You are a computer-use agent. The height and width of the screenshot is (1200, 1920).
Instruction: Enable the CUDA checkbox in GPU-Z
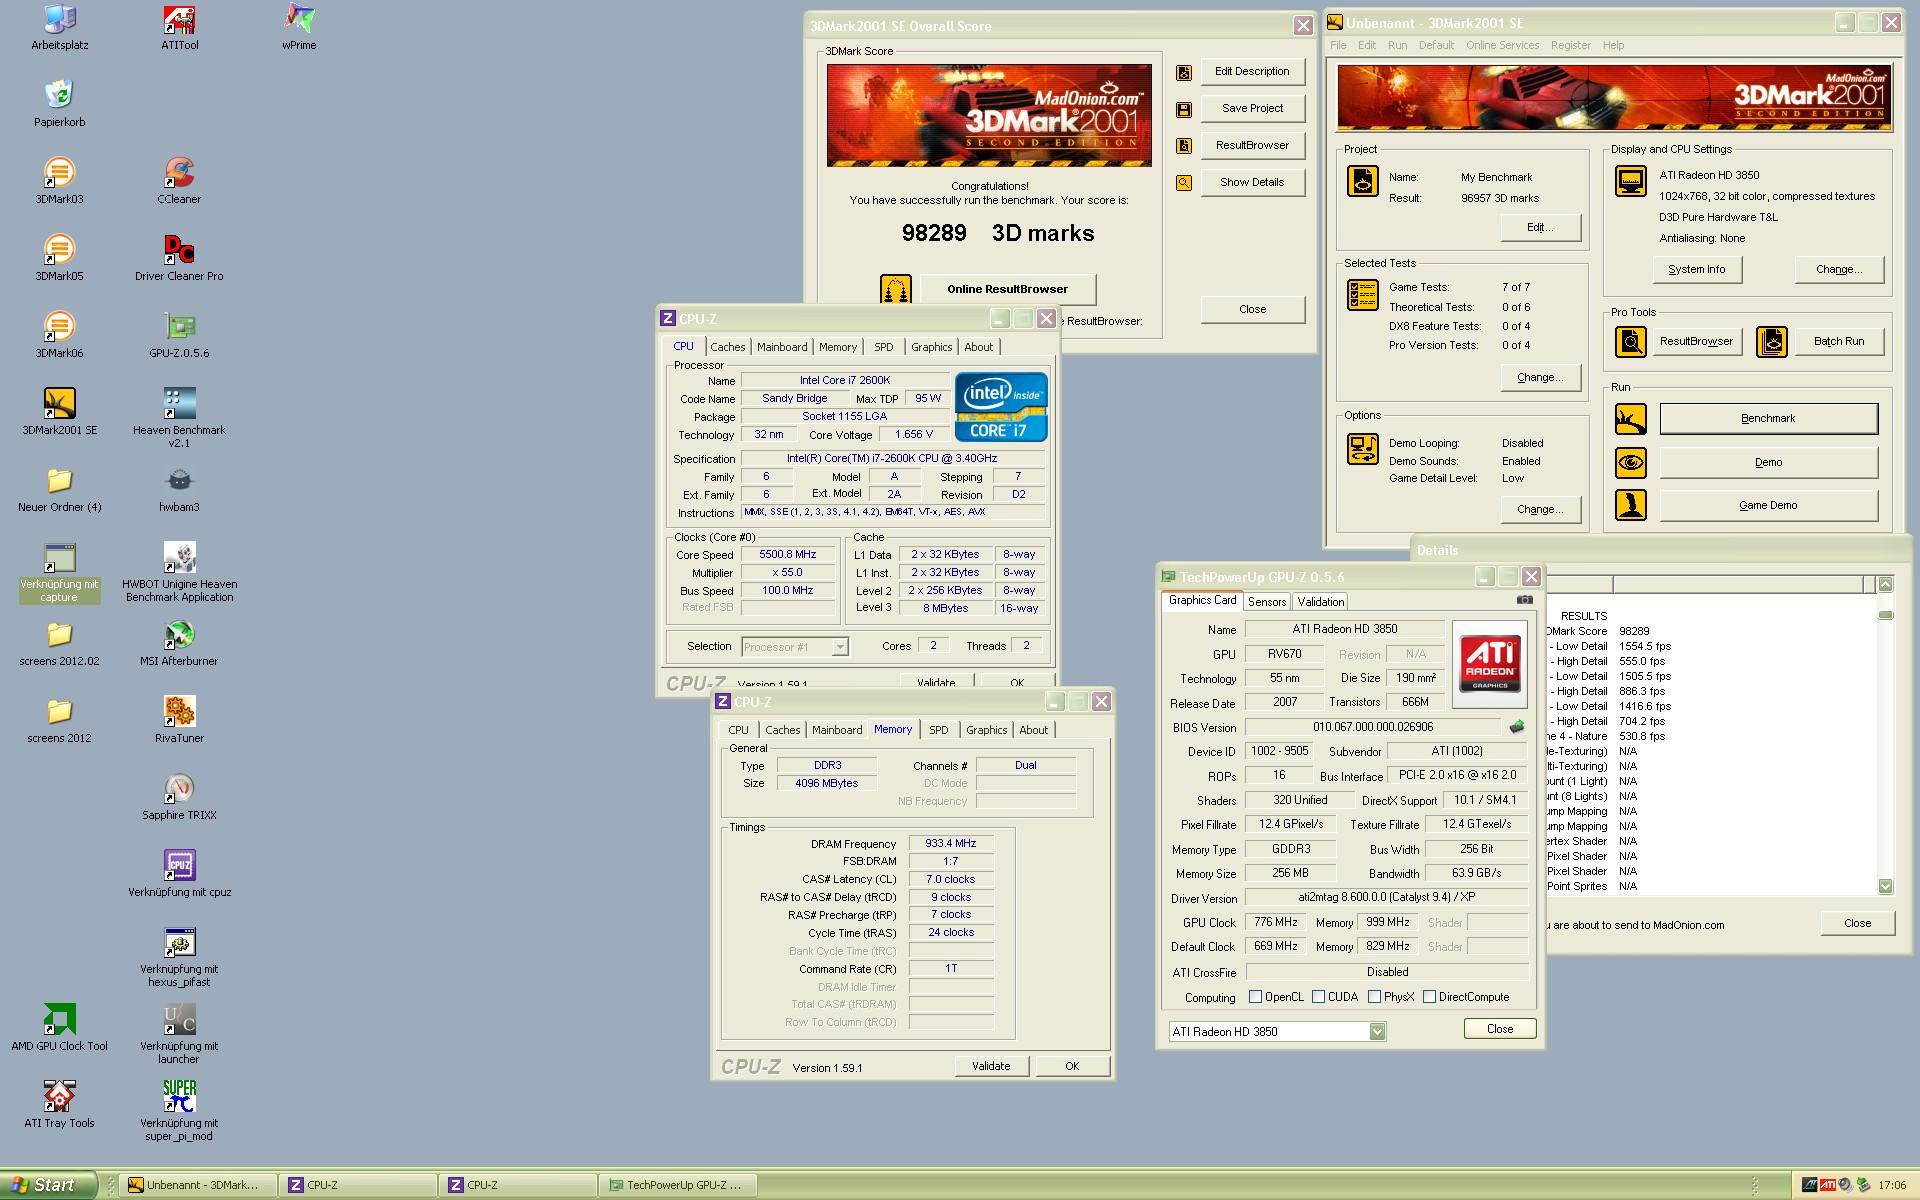[x=1318, y=997]
